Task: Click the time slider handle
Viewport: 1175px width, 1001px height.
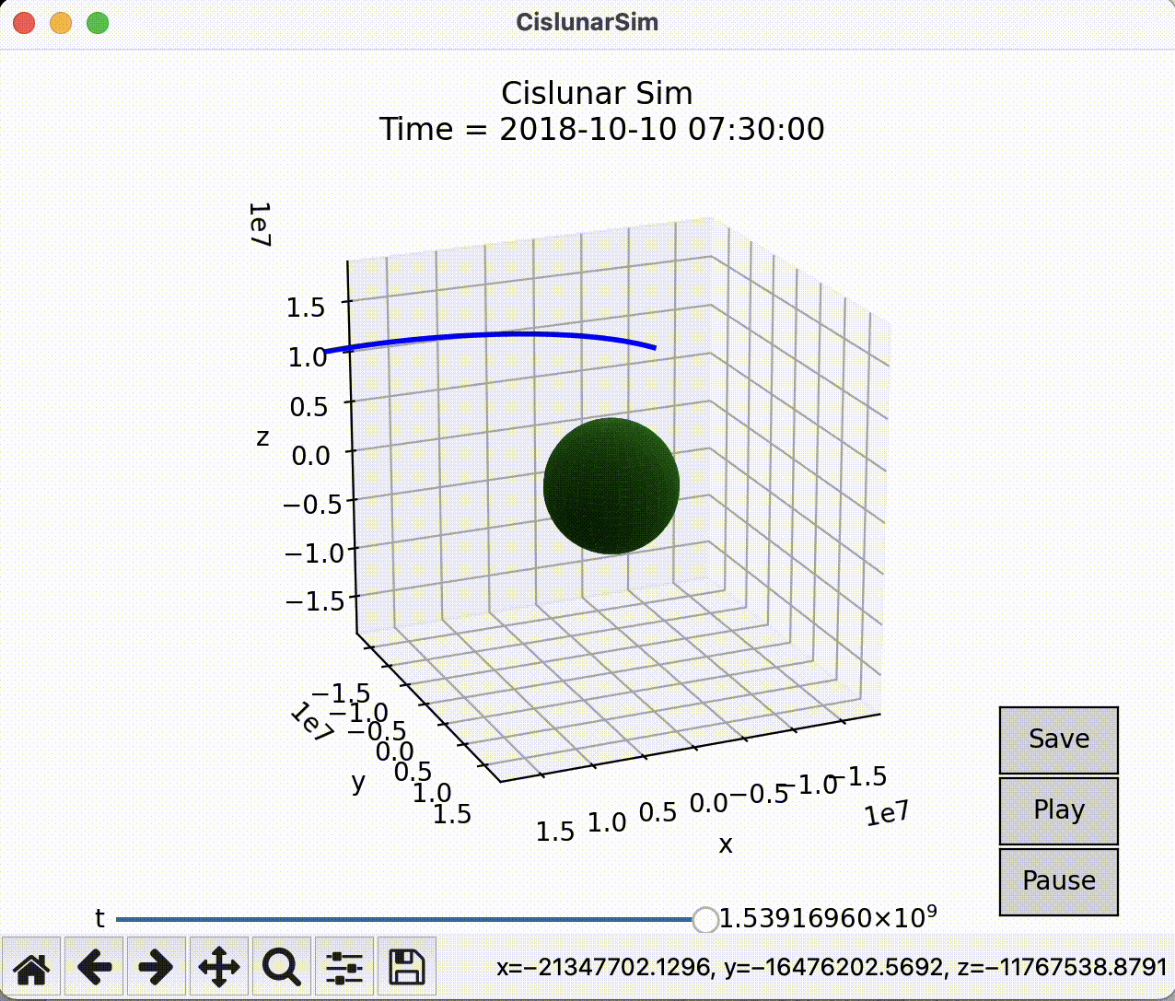Action: pos(705,919)
